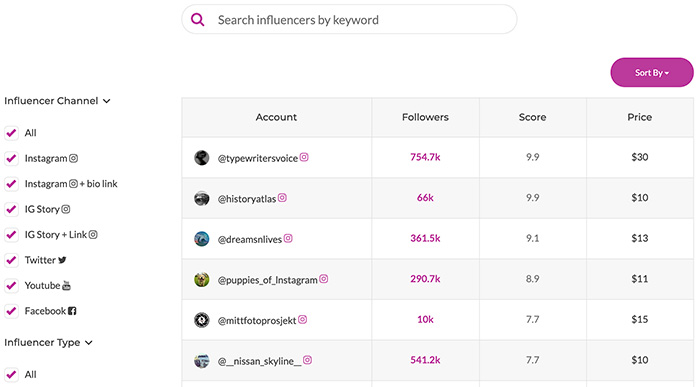Toggle the Facebook channel checkbox
The width and height of the screenshot is (700, 387).
(x=12, y=311)
